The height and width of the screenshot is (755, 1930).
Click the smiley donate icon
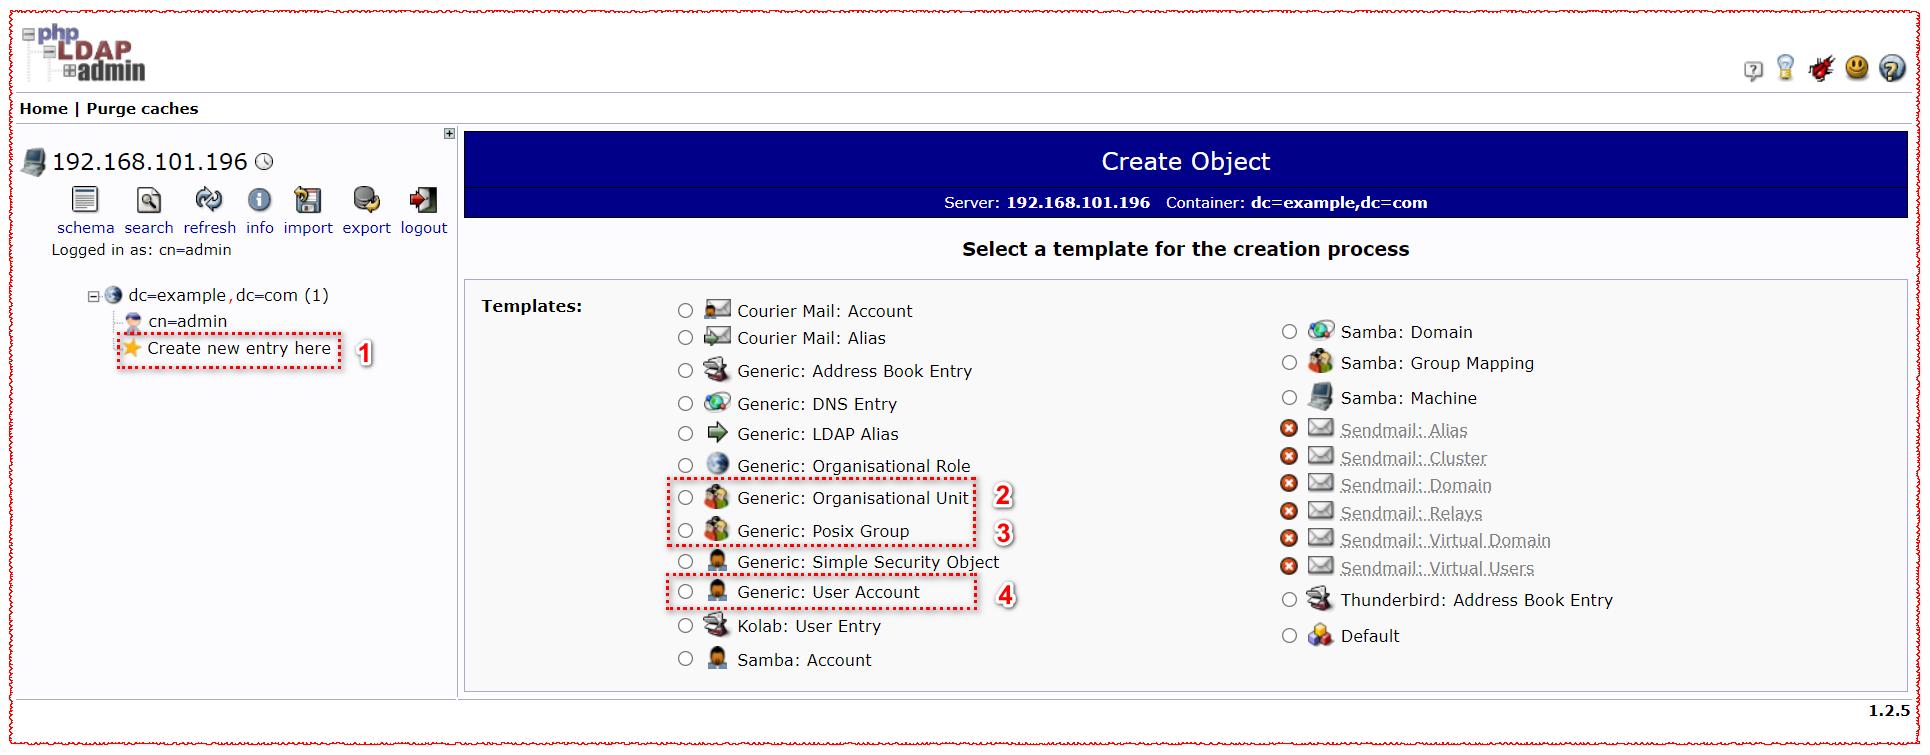(x=1857, y=67)
